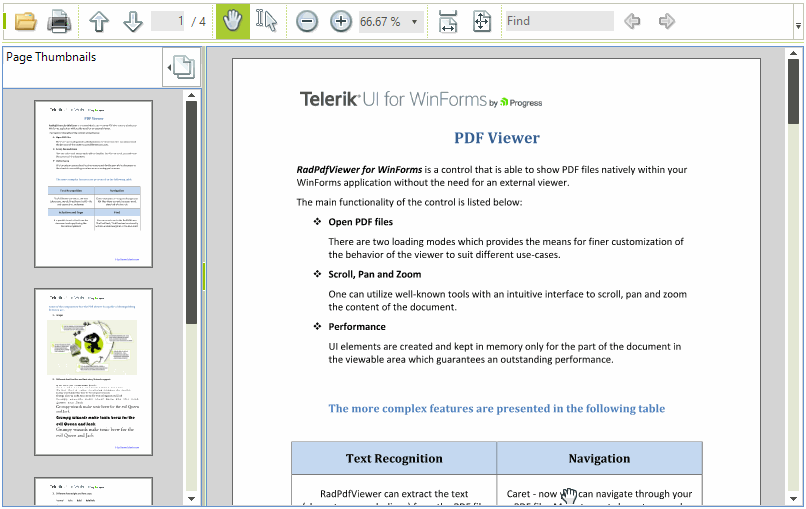Screen dimensions: 806x509
Task: Click the Open PDF files bullet
Action: pos(360,222)
